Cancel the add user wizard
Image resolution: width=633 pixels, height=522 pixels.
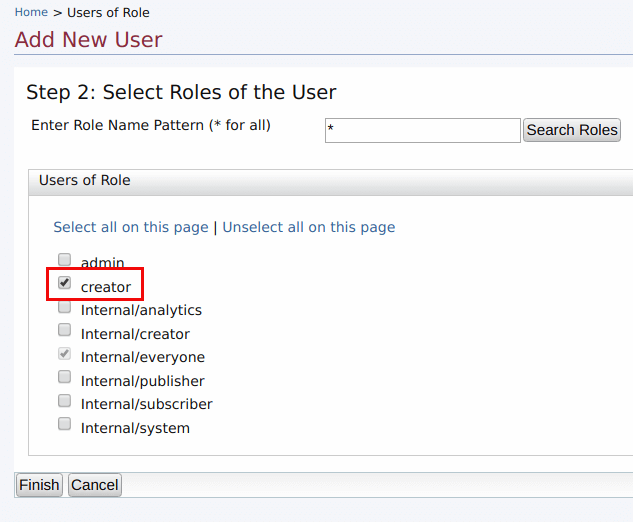(95, 485)
